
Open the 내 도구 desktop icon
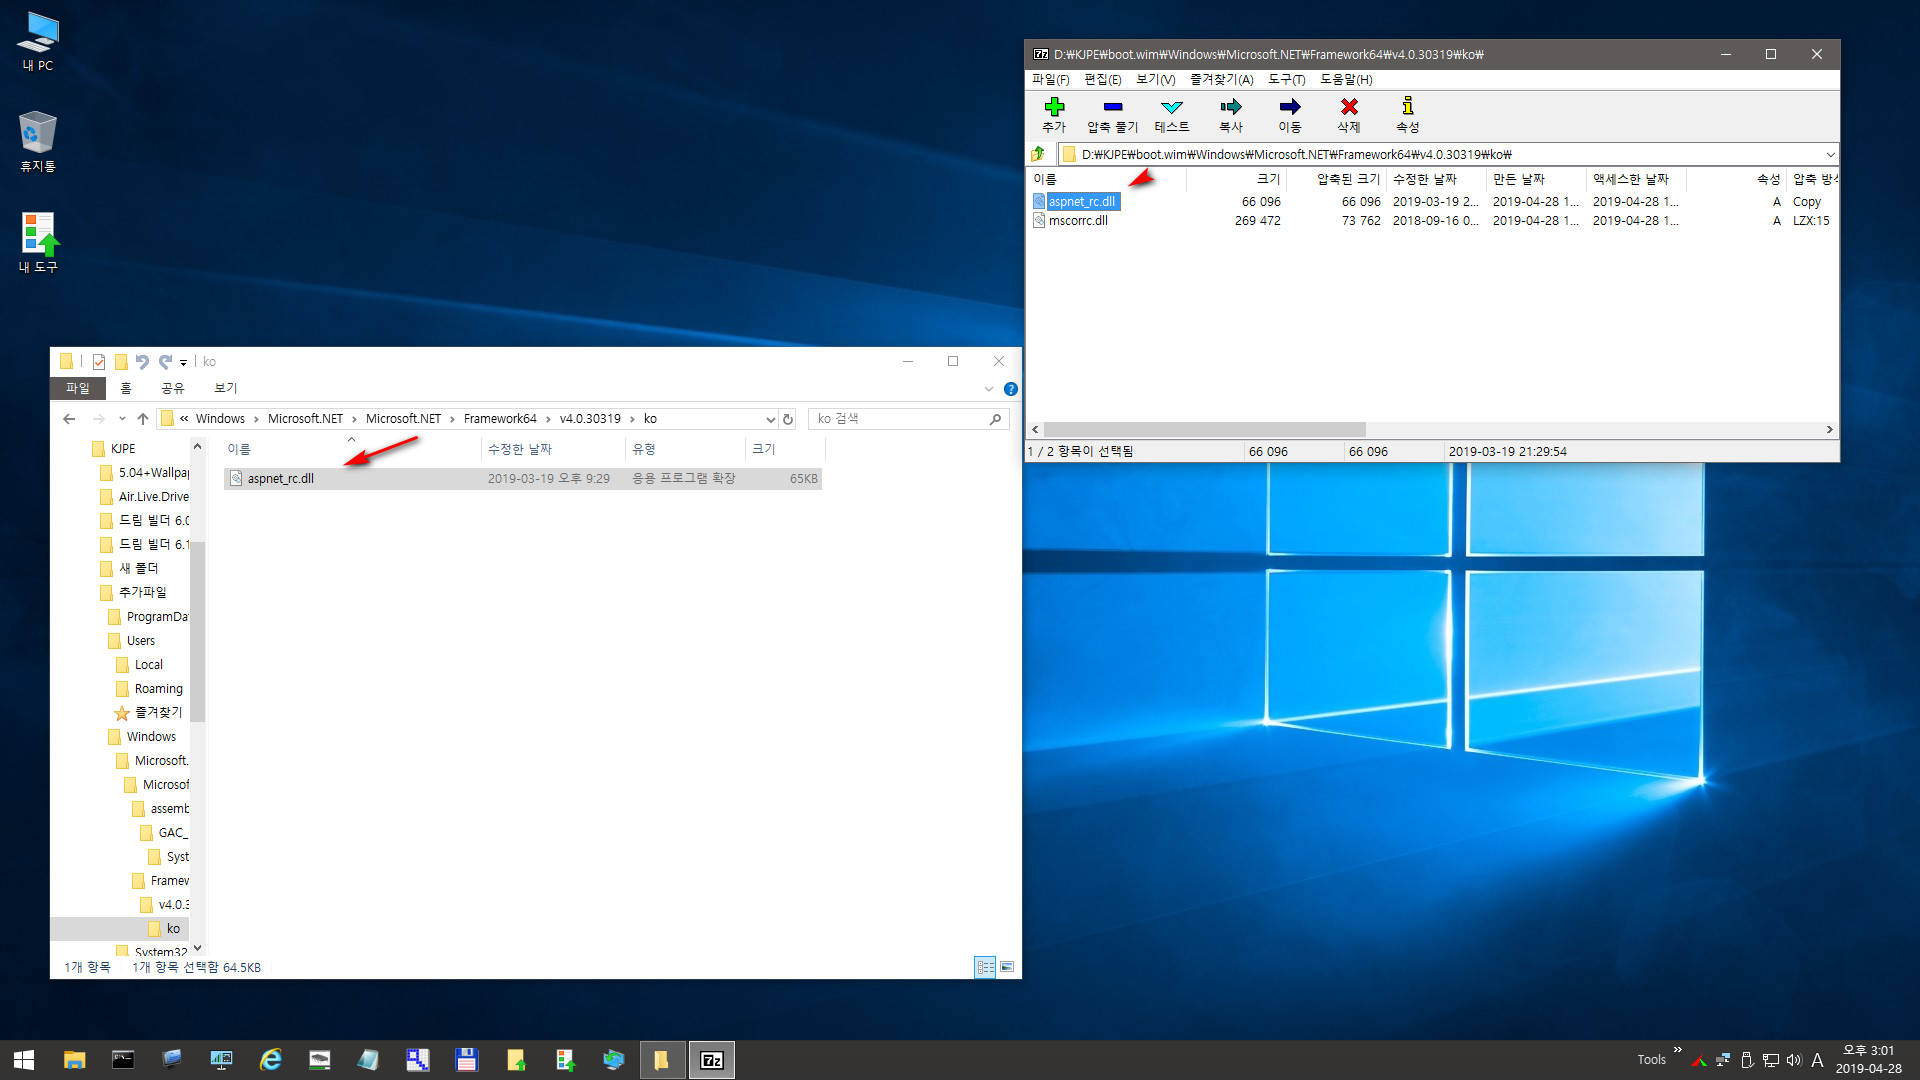(38, 243)
